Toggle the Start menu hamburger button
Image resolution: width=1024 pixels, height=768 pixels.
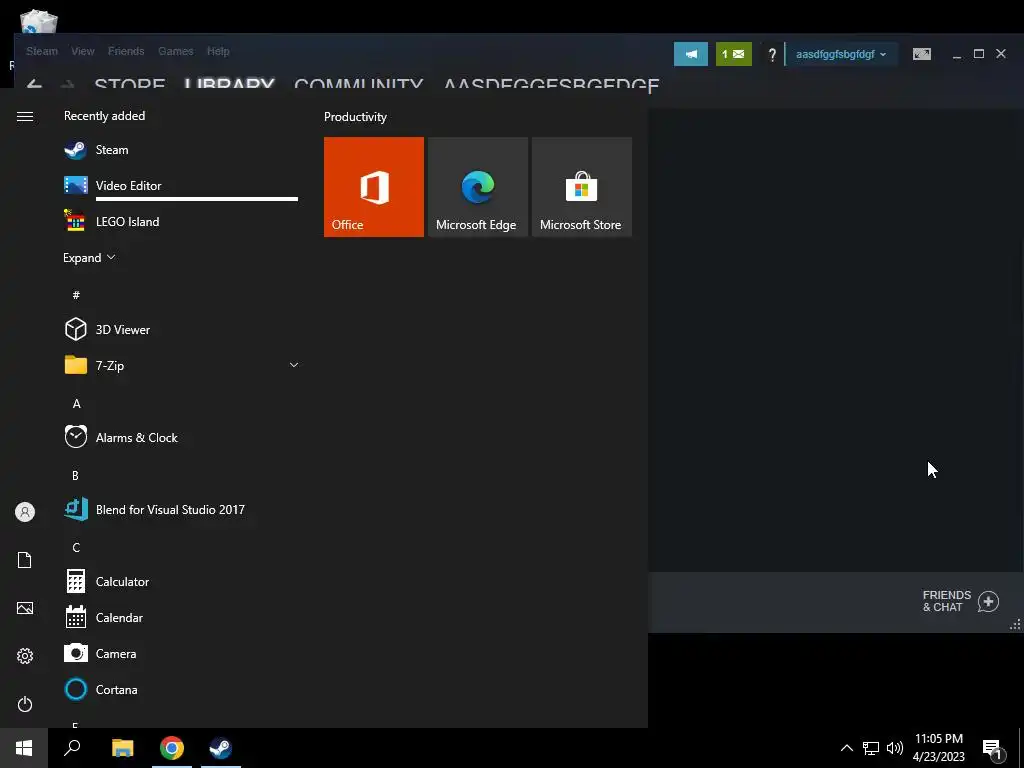click(25, 116)
